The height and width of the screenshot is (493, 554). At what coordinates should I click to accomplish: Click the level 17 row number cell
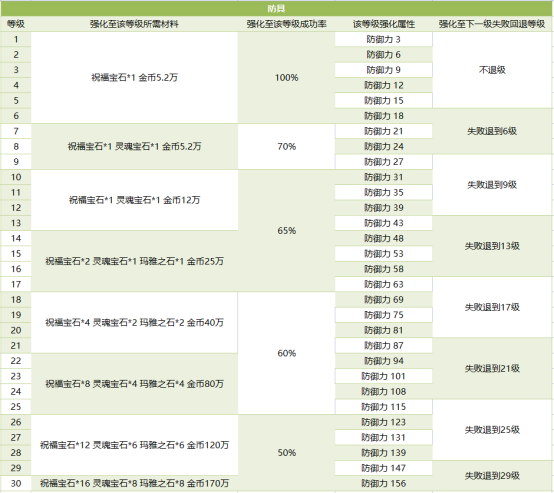(x=16, y=284)
